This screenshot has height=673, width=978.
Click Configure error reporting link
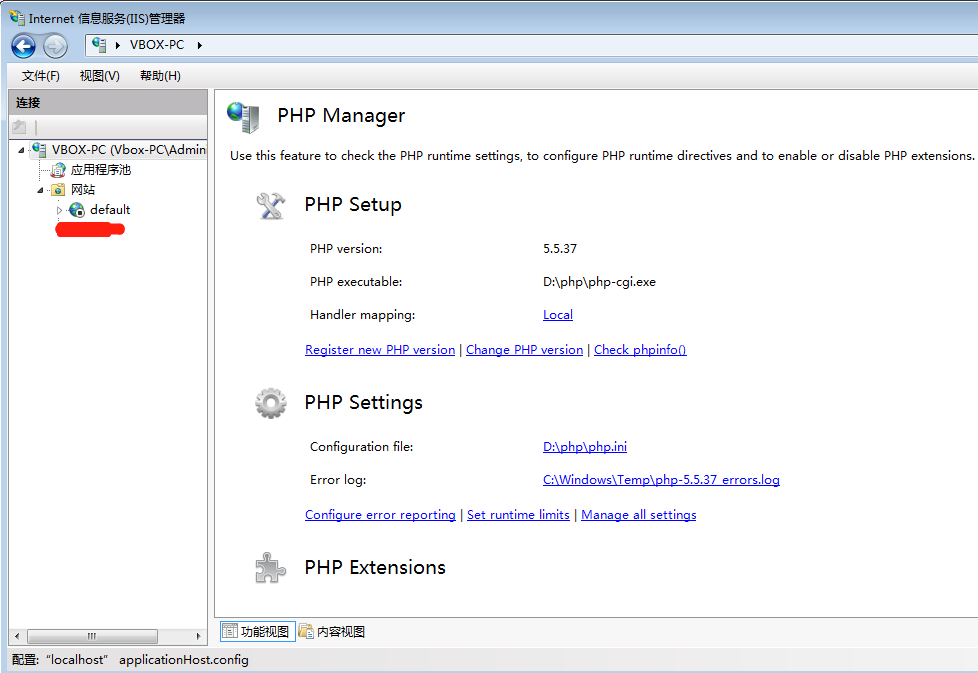pos(380,515)
